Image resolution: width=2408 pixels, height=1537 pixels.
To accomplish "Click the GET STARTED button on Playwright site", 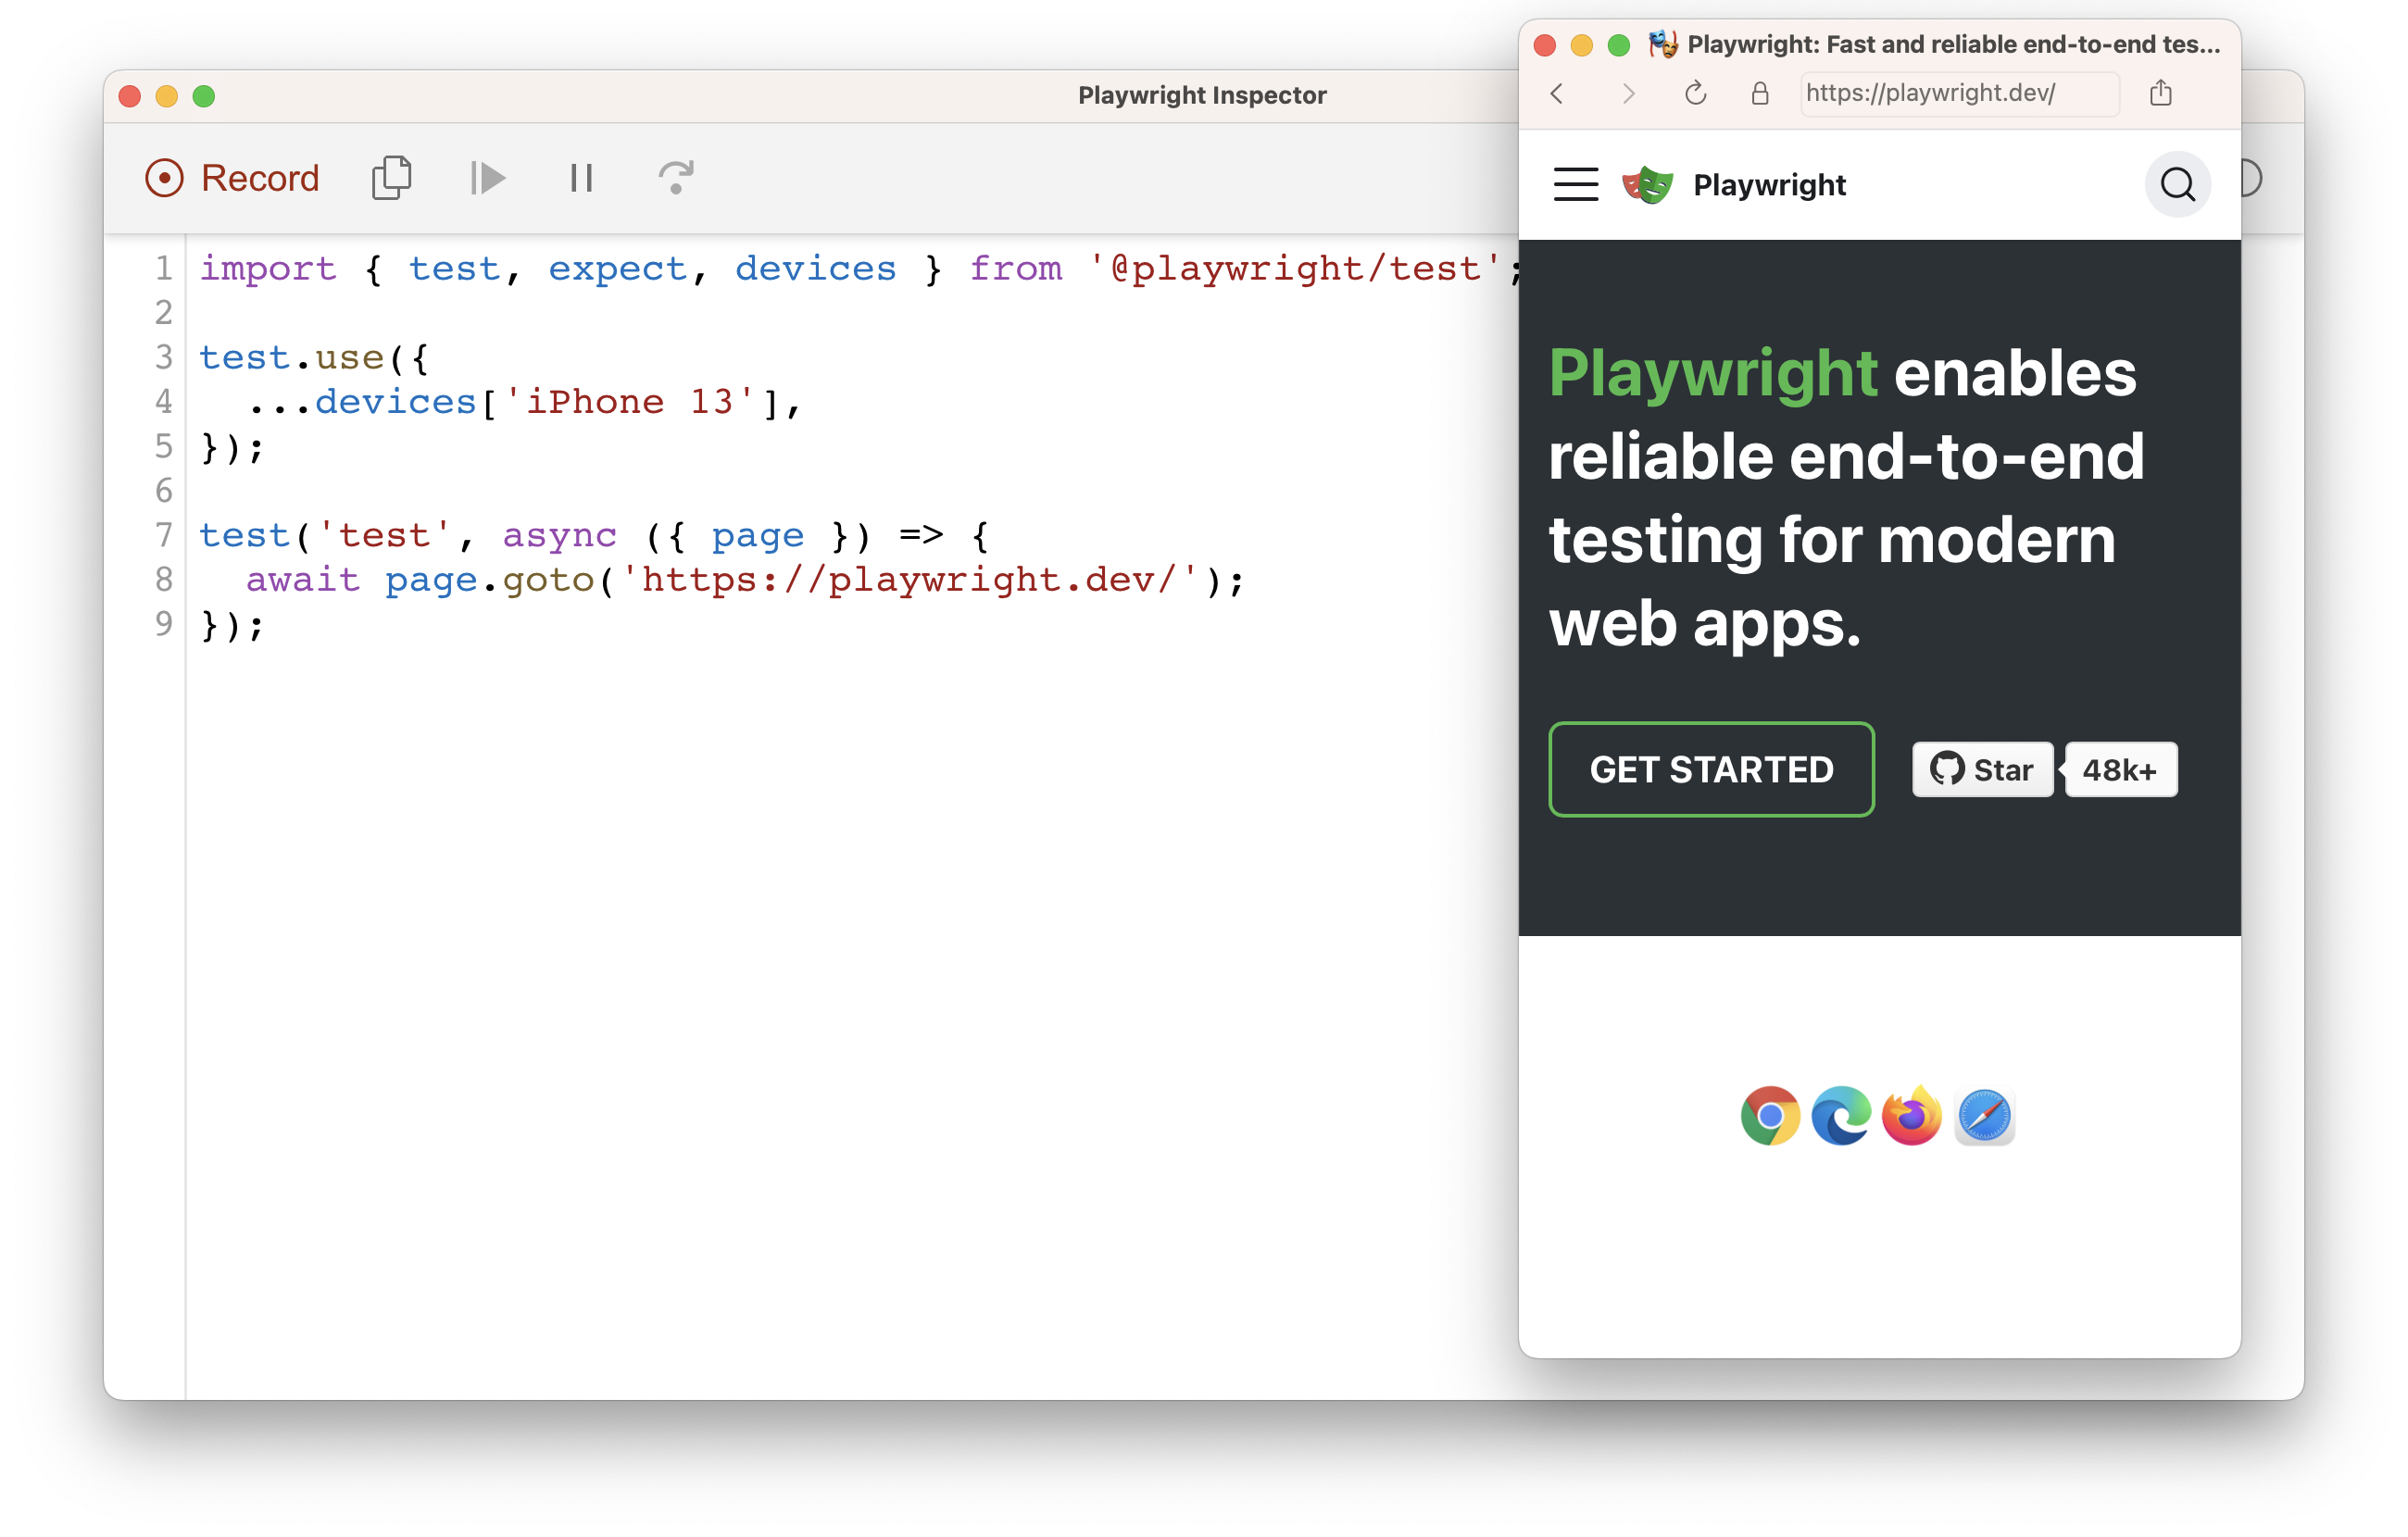I will click(x=1712, y=767).
